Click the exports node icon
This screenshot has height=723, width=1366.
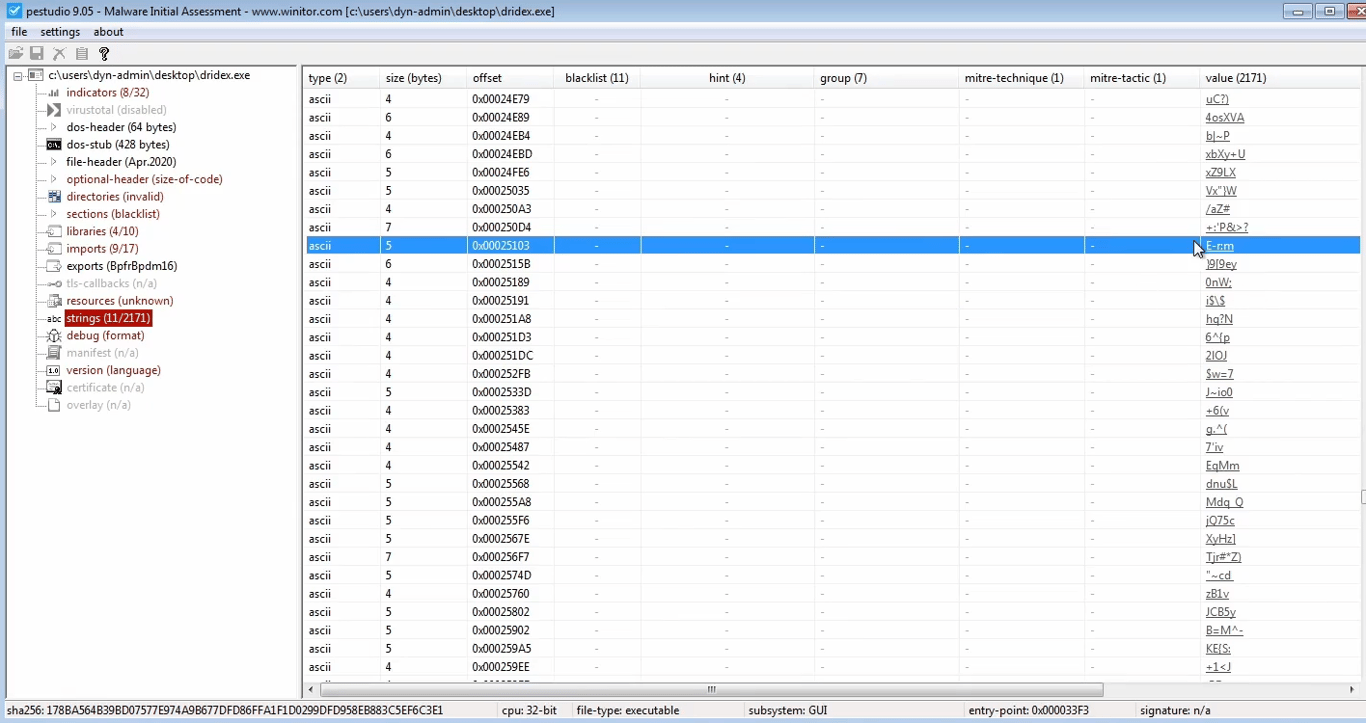54,266
